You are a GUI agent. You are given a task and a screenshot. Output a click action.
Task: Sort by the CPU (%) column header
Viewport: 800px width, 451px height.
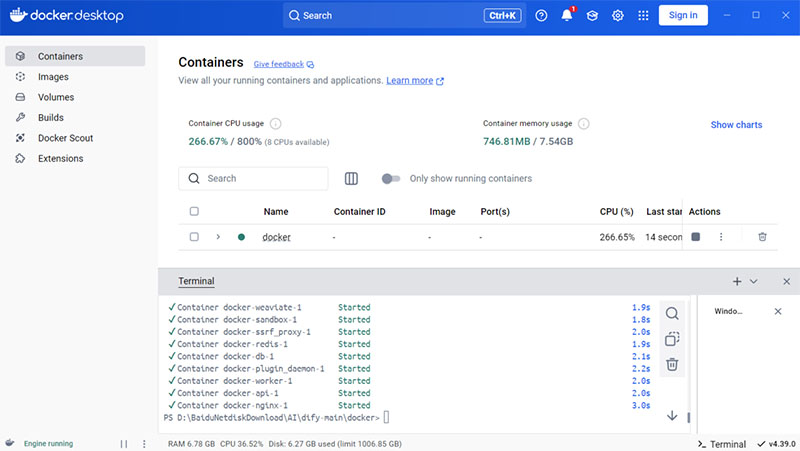pos(616,212)
